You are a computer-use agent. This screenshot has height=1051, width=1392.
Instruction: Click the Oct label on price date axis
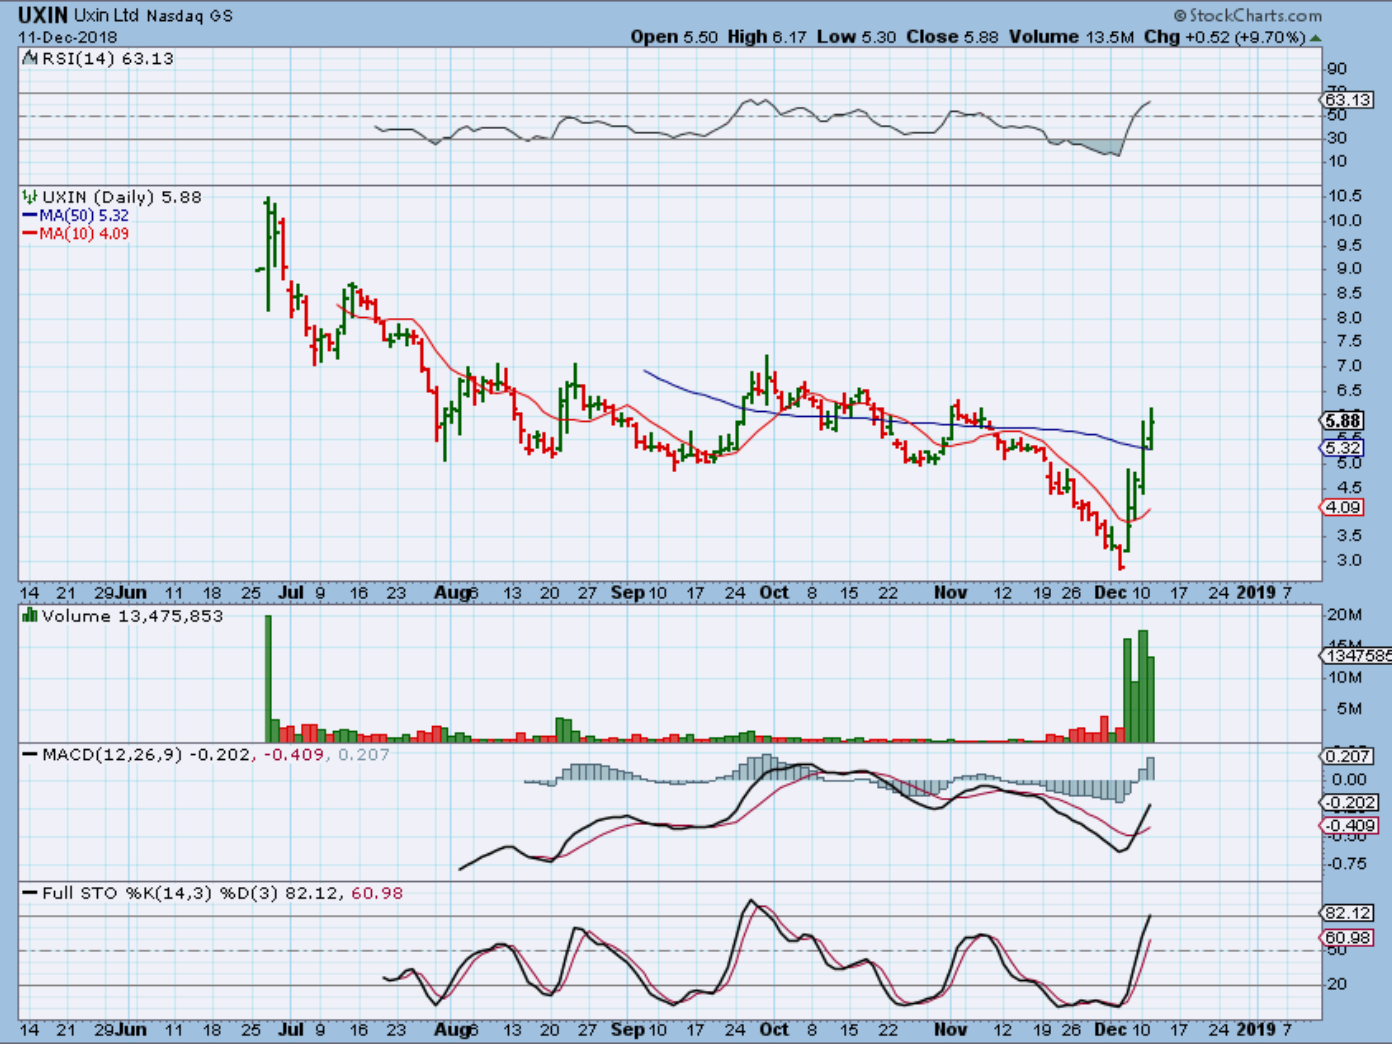coord(773,593)
